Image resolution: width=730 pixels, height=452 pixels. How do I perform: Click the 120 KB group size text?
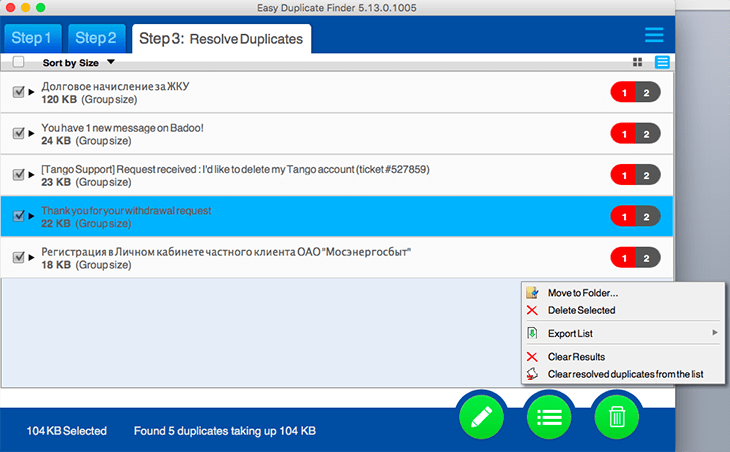click(x=89, y=100)
